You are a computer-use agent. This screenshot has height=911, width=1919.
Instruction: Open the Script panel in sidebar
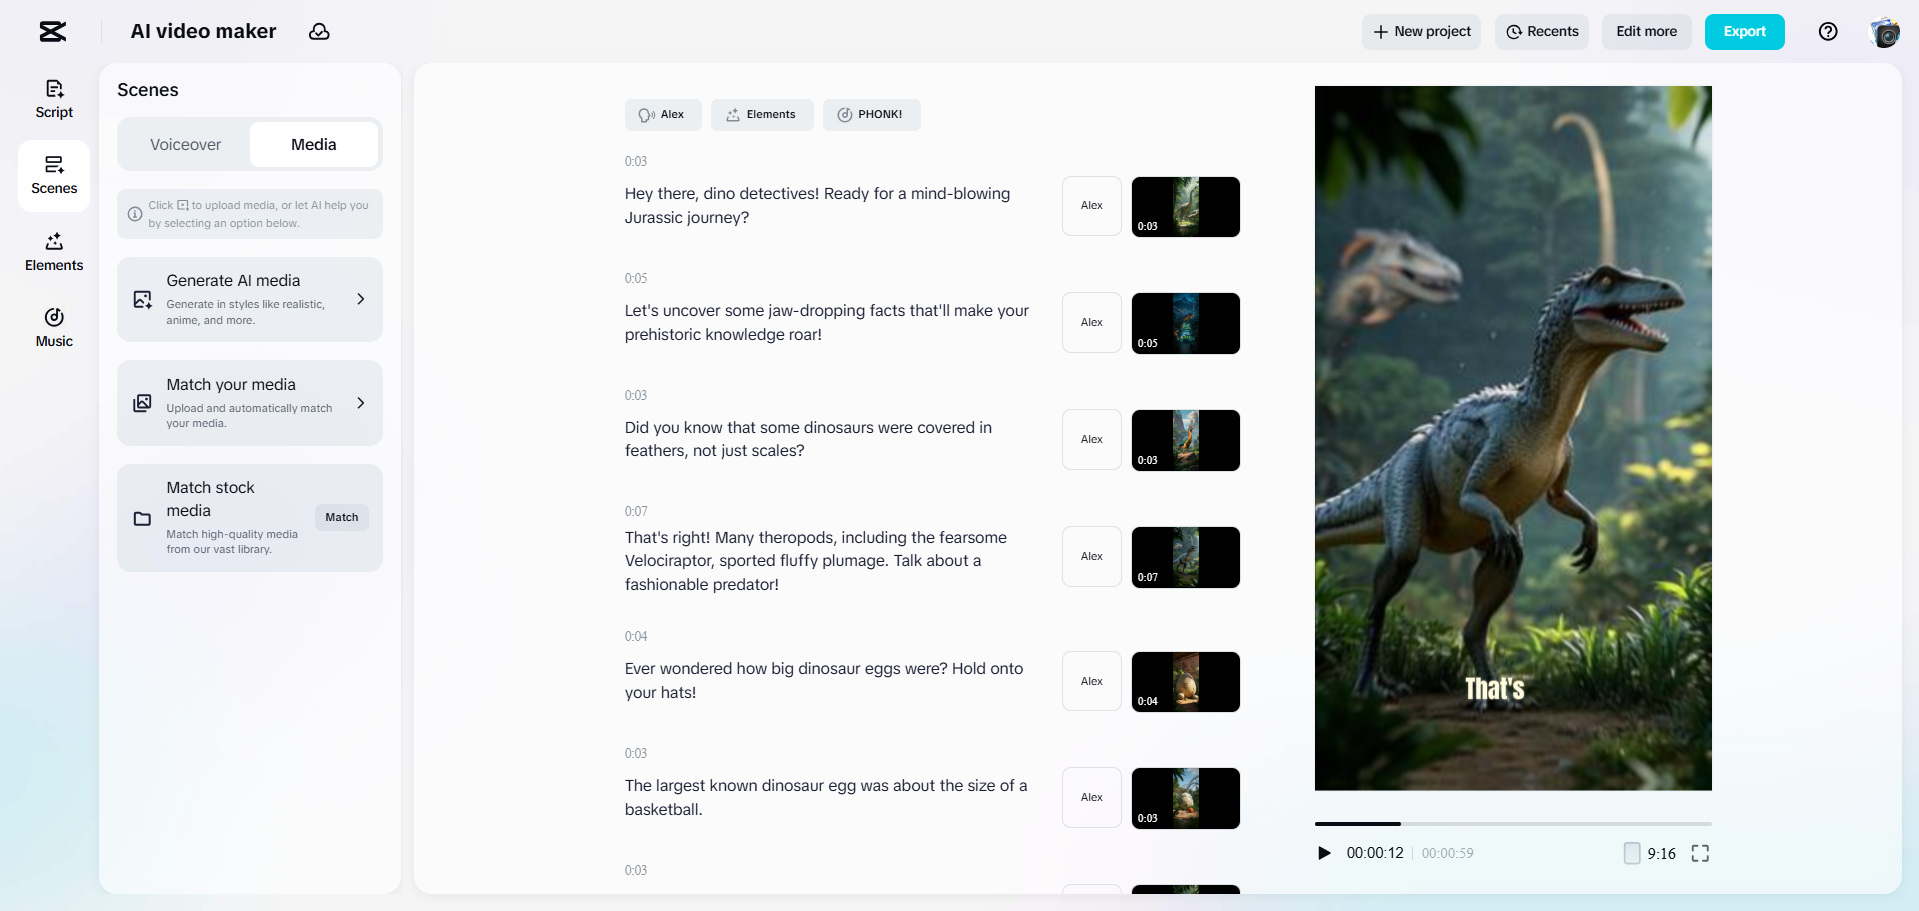(x=54, y=99)
